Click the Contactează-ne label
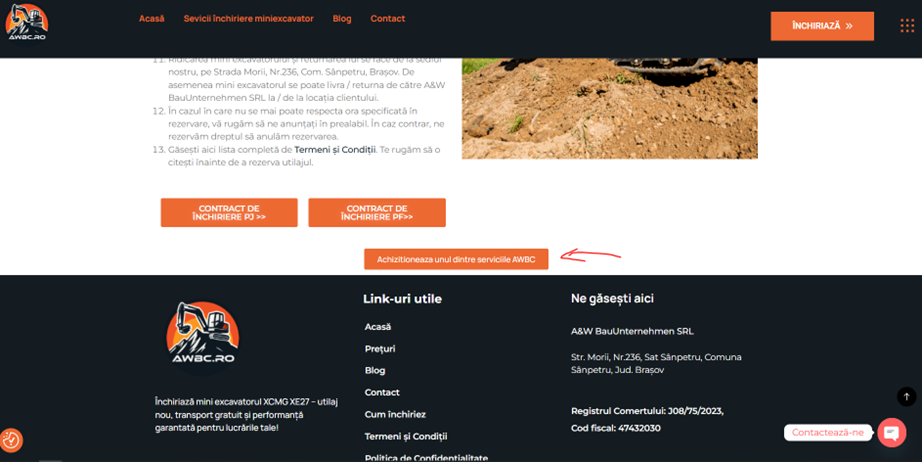Screen dimensions: 922x462 click(827, 433)
